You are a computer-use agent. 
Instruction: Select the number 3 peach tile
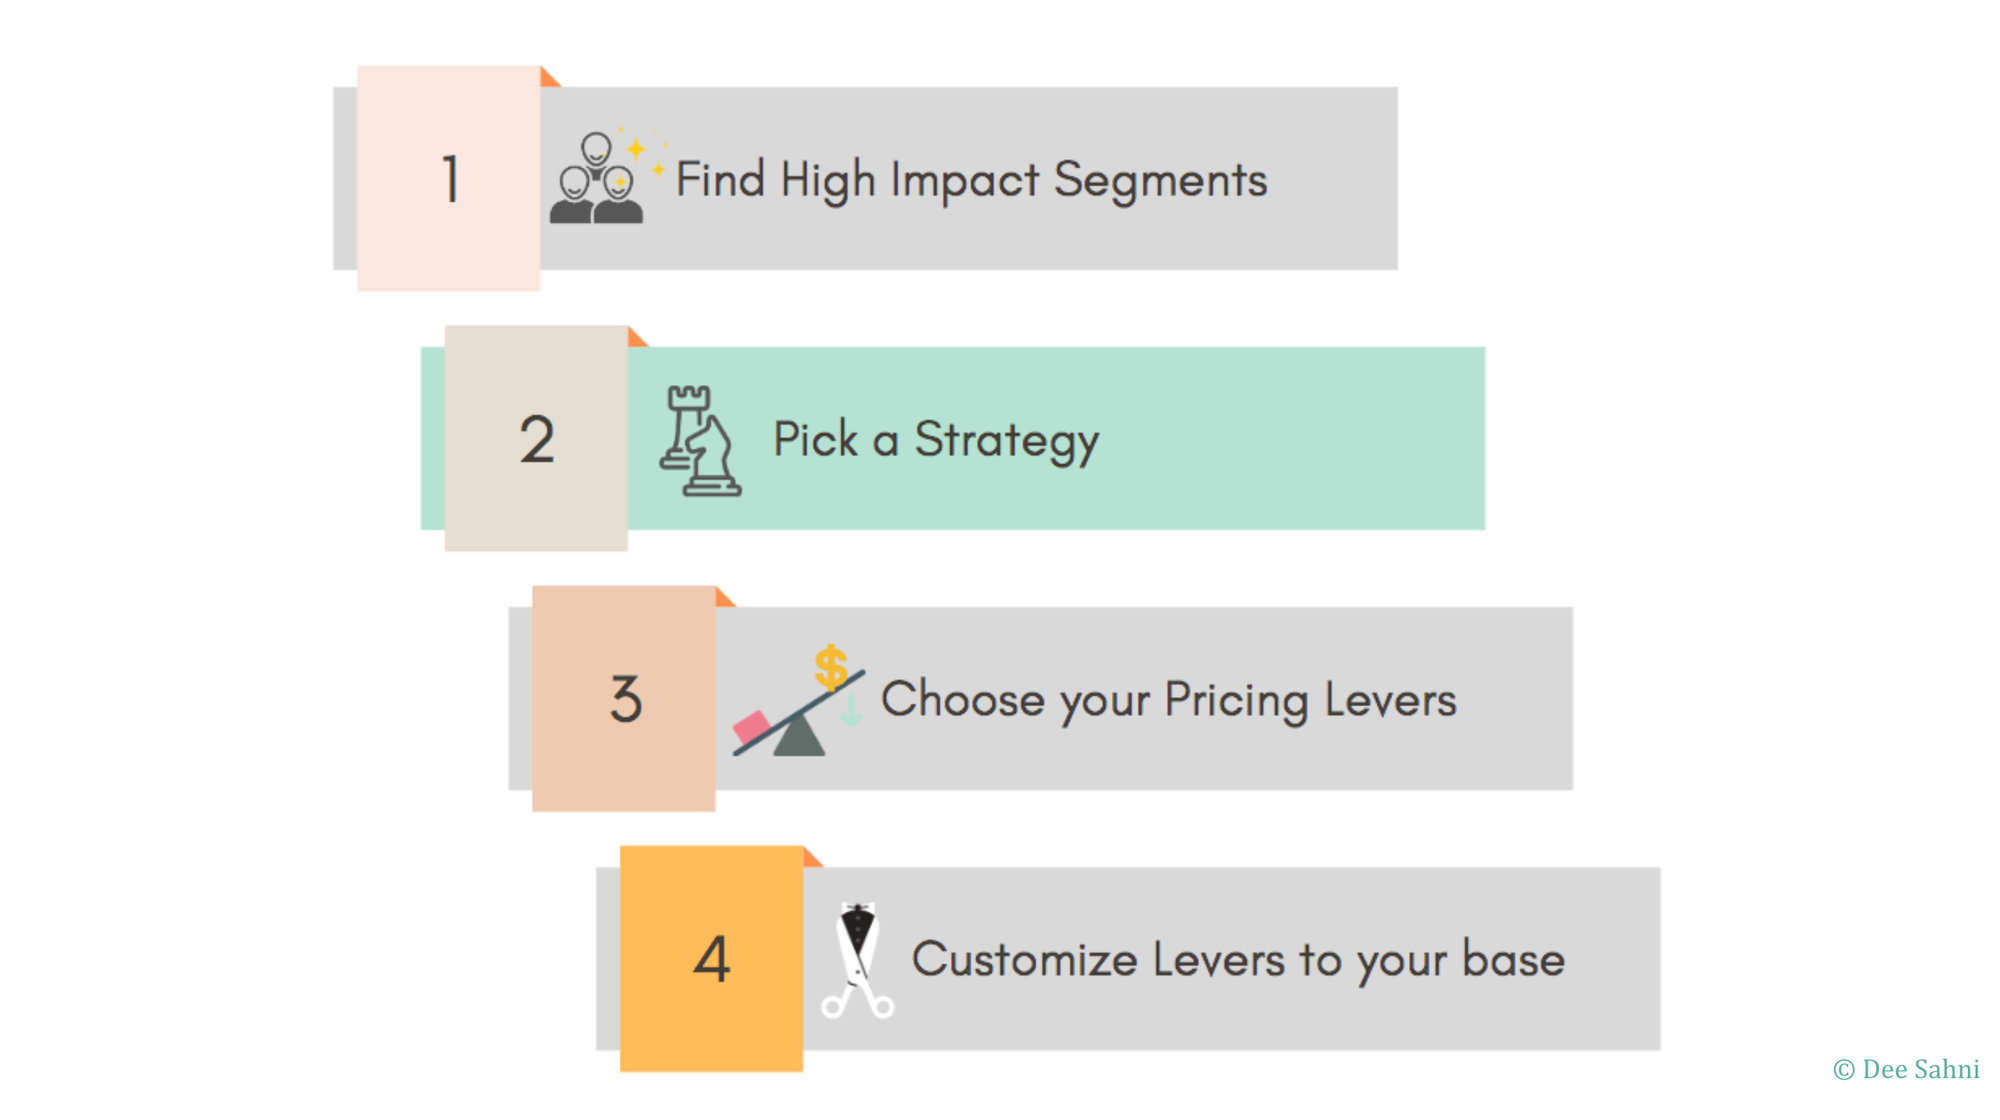[624, 698]
